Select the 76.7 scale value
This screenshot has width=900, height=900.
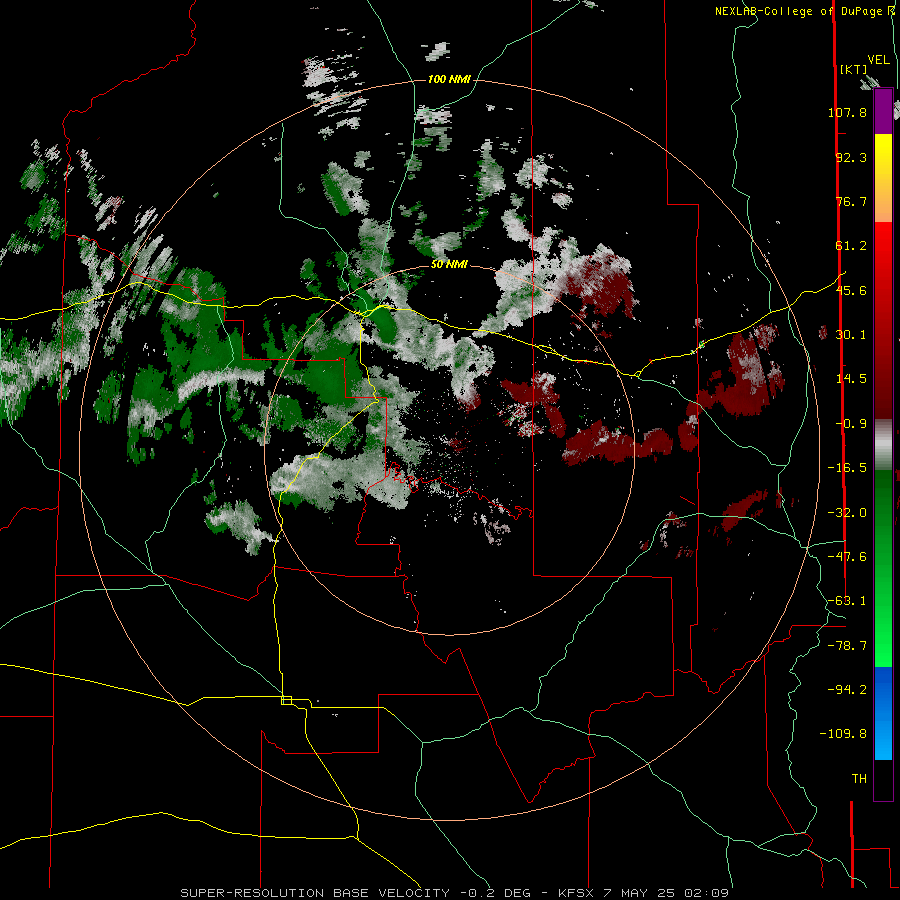[851, 201]
